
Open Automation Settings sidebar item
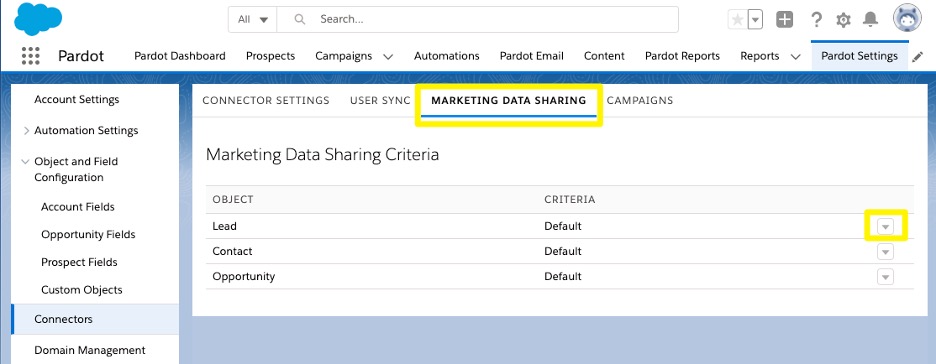tap(86, 131)
